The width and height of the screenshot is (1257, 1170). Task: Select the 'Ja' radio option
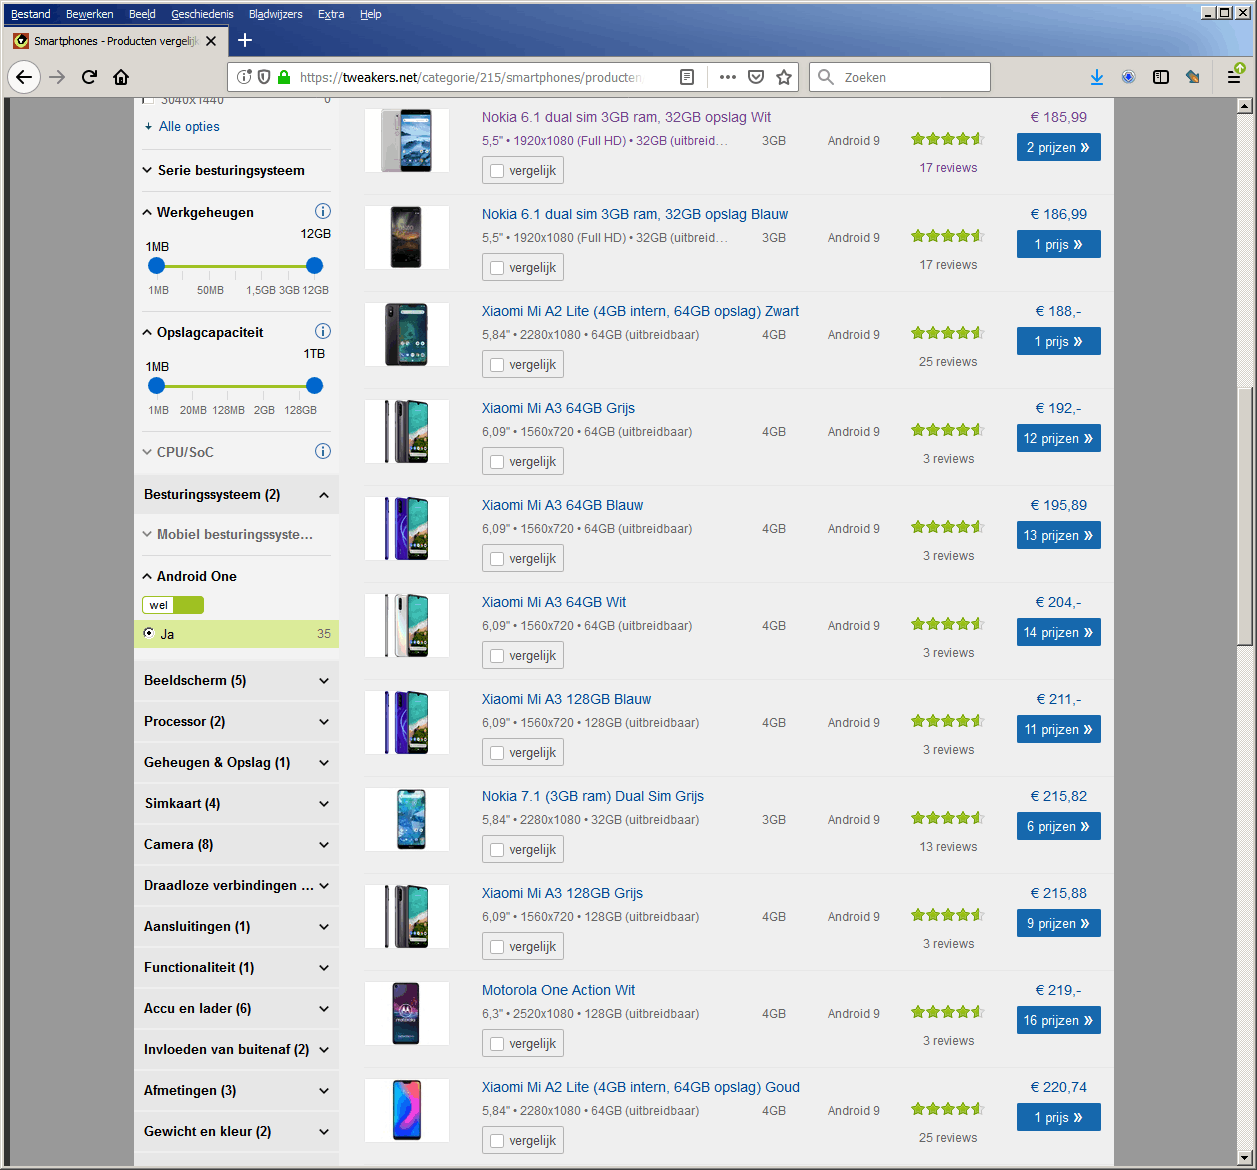[149, 633]
